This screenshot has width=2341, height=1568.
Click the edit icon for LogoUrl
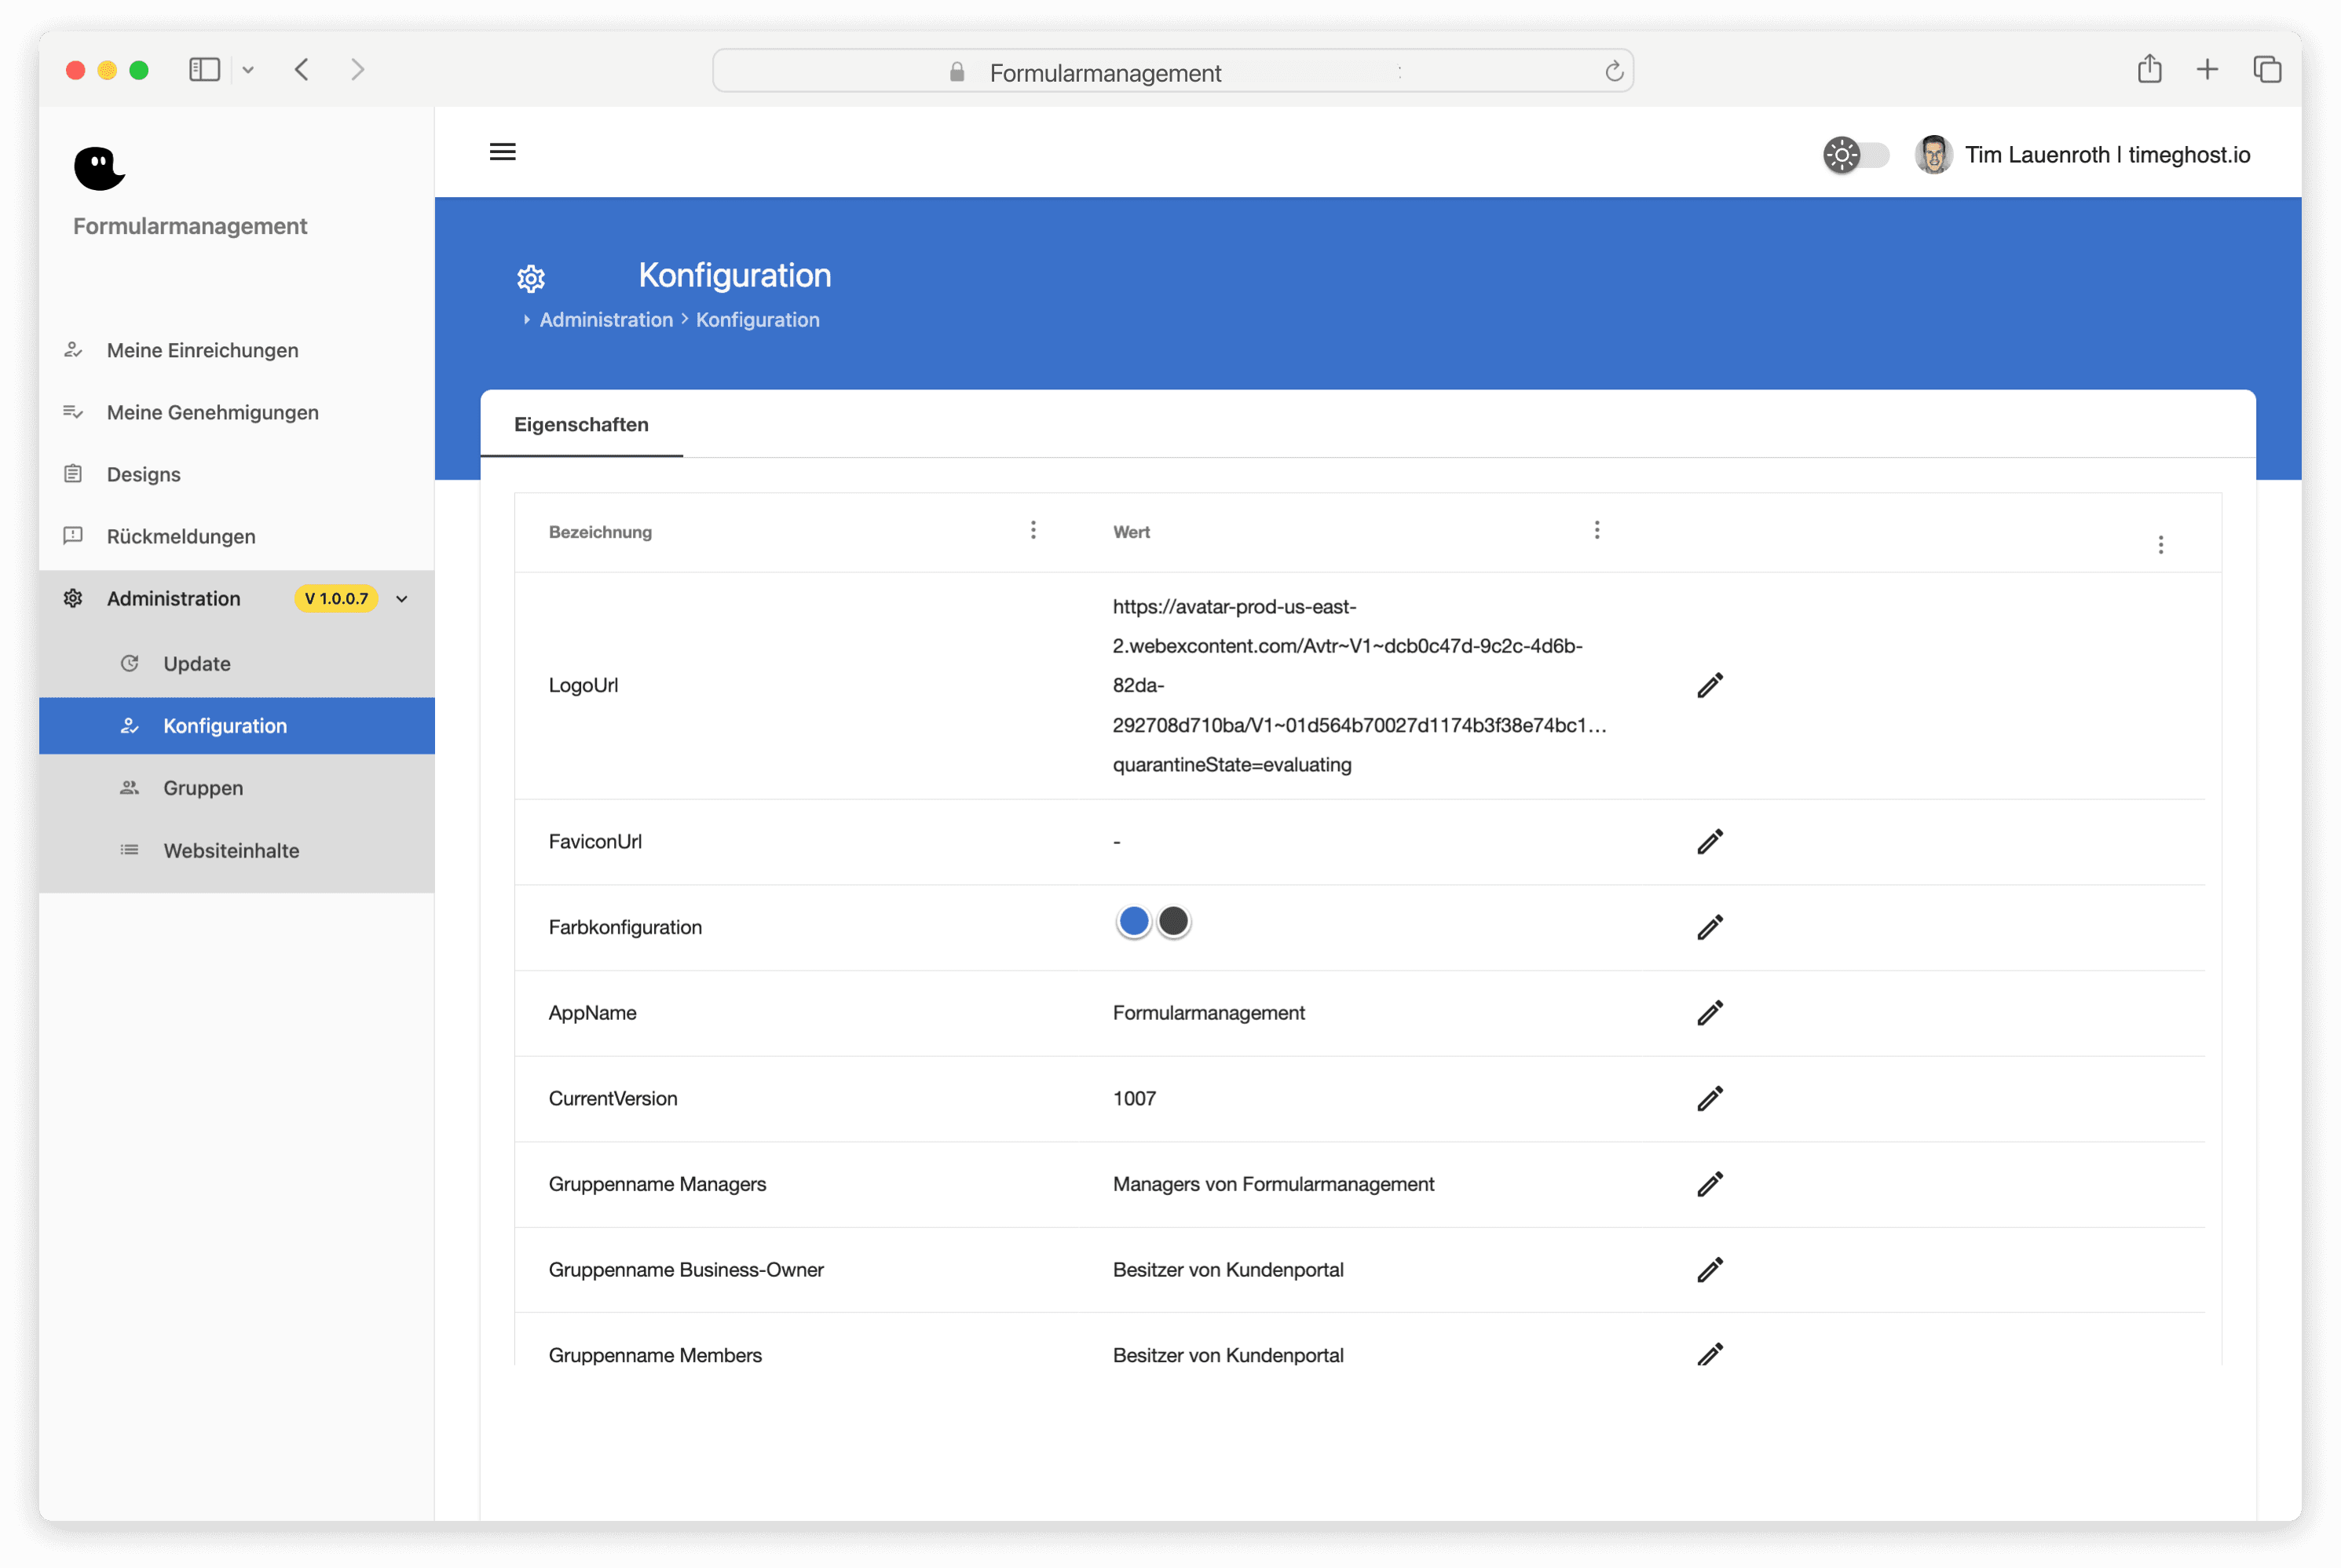coord(1710,684)
